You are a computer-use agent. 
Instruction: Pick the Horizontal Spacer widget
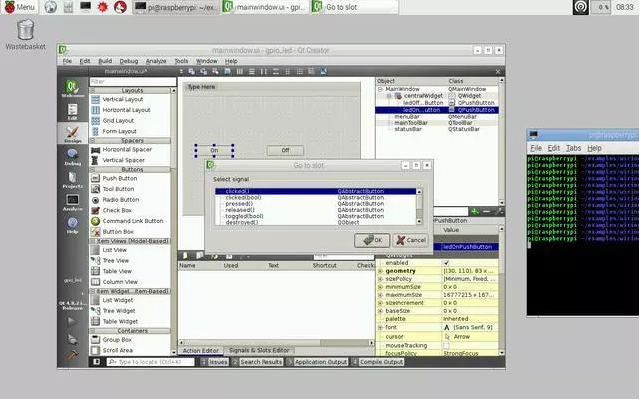pyautogui.click(x=122, y=149)
